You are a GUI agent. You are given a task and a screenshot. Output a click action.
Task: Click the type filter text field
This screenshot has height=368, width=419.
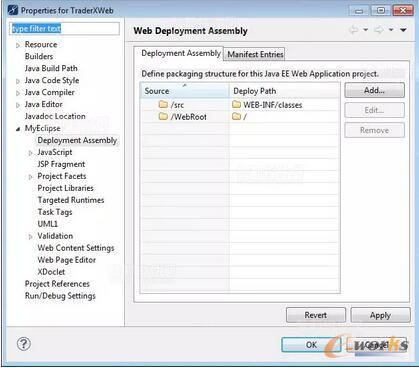(x=64, y=29)
